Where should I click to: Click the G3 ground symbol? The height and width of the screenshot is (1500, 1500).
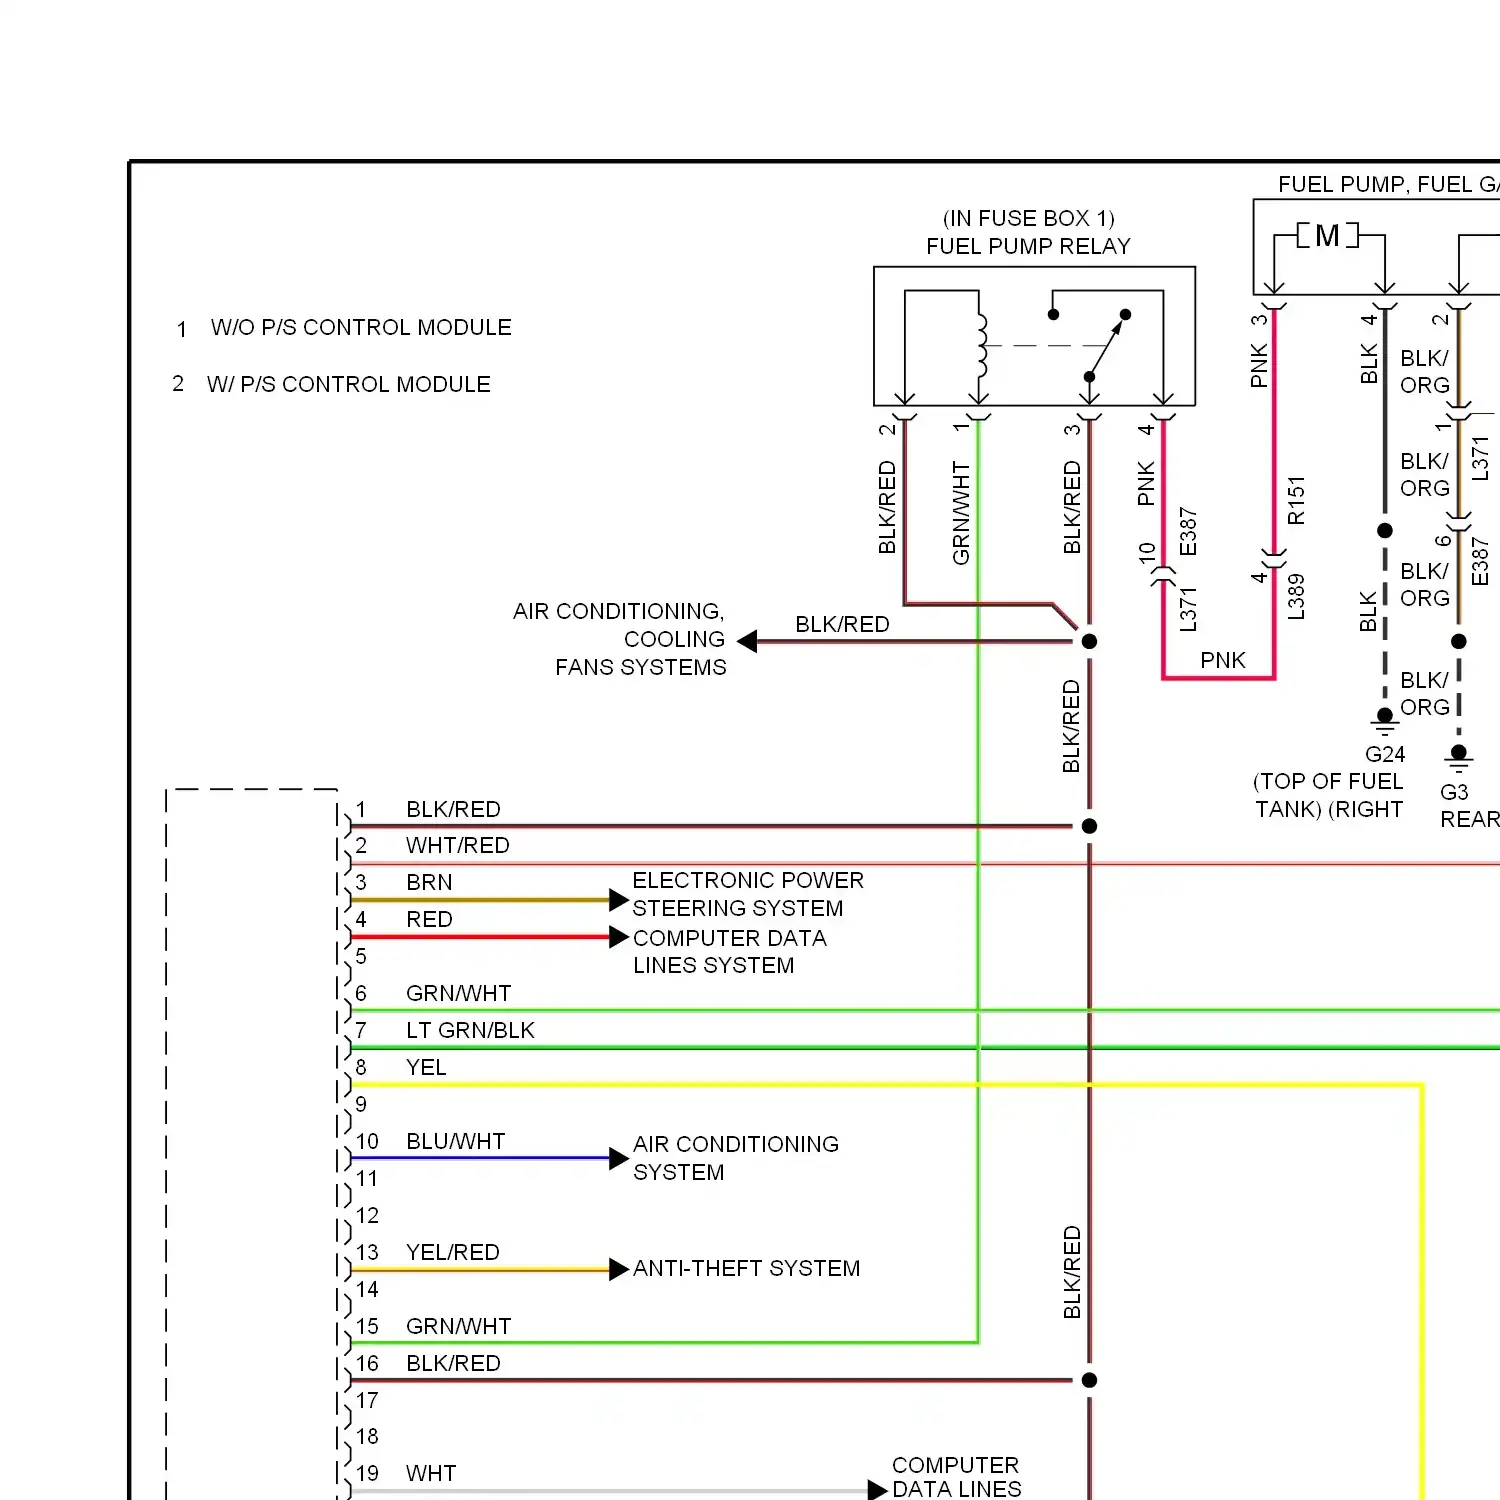point(1459,760)
